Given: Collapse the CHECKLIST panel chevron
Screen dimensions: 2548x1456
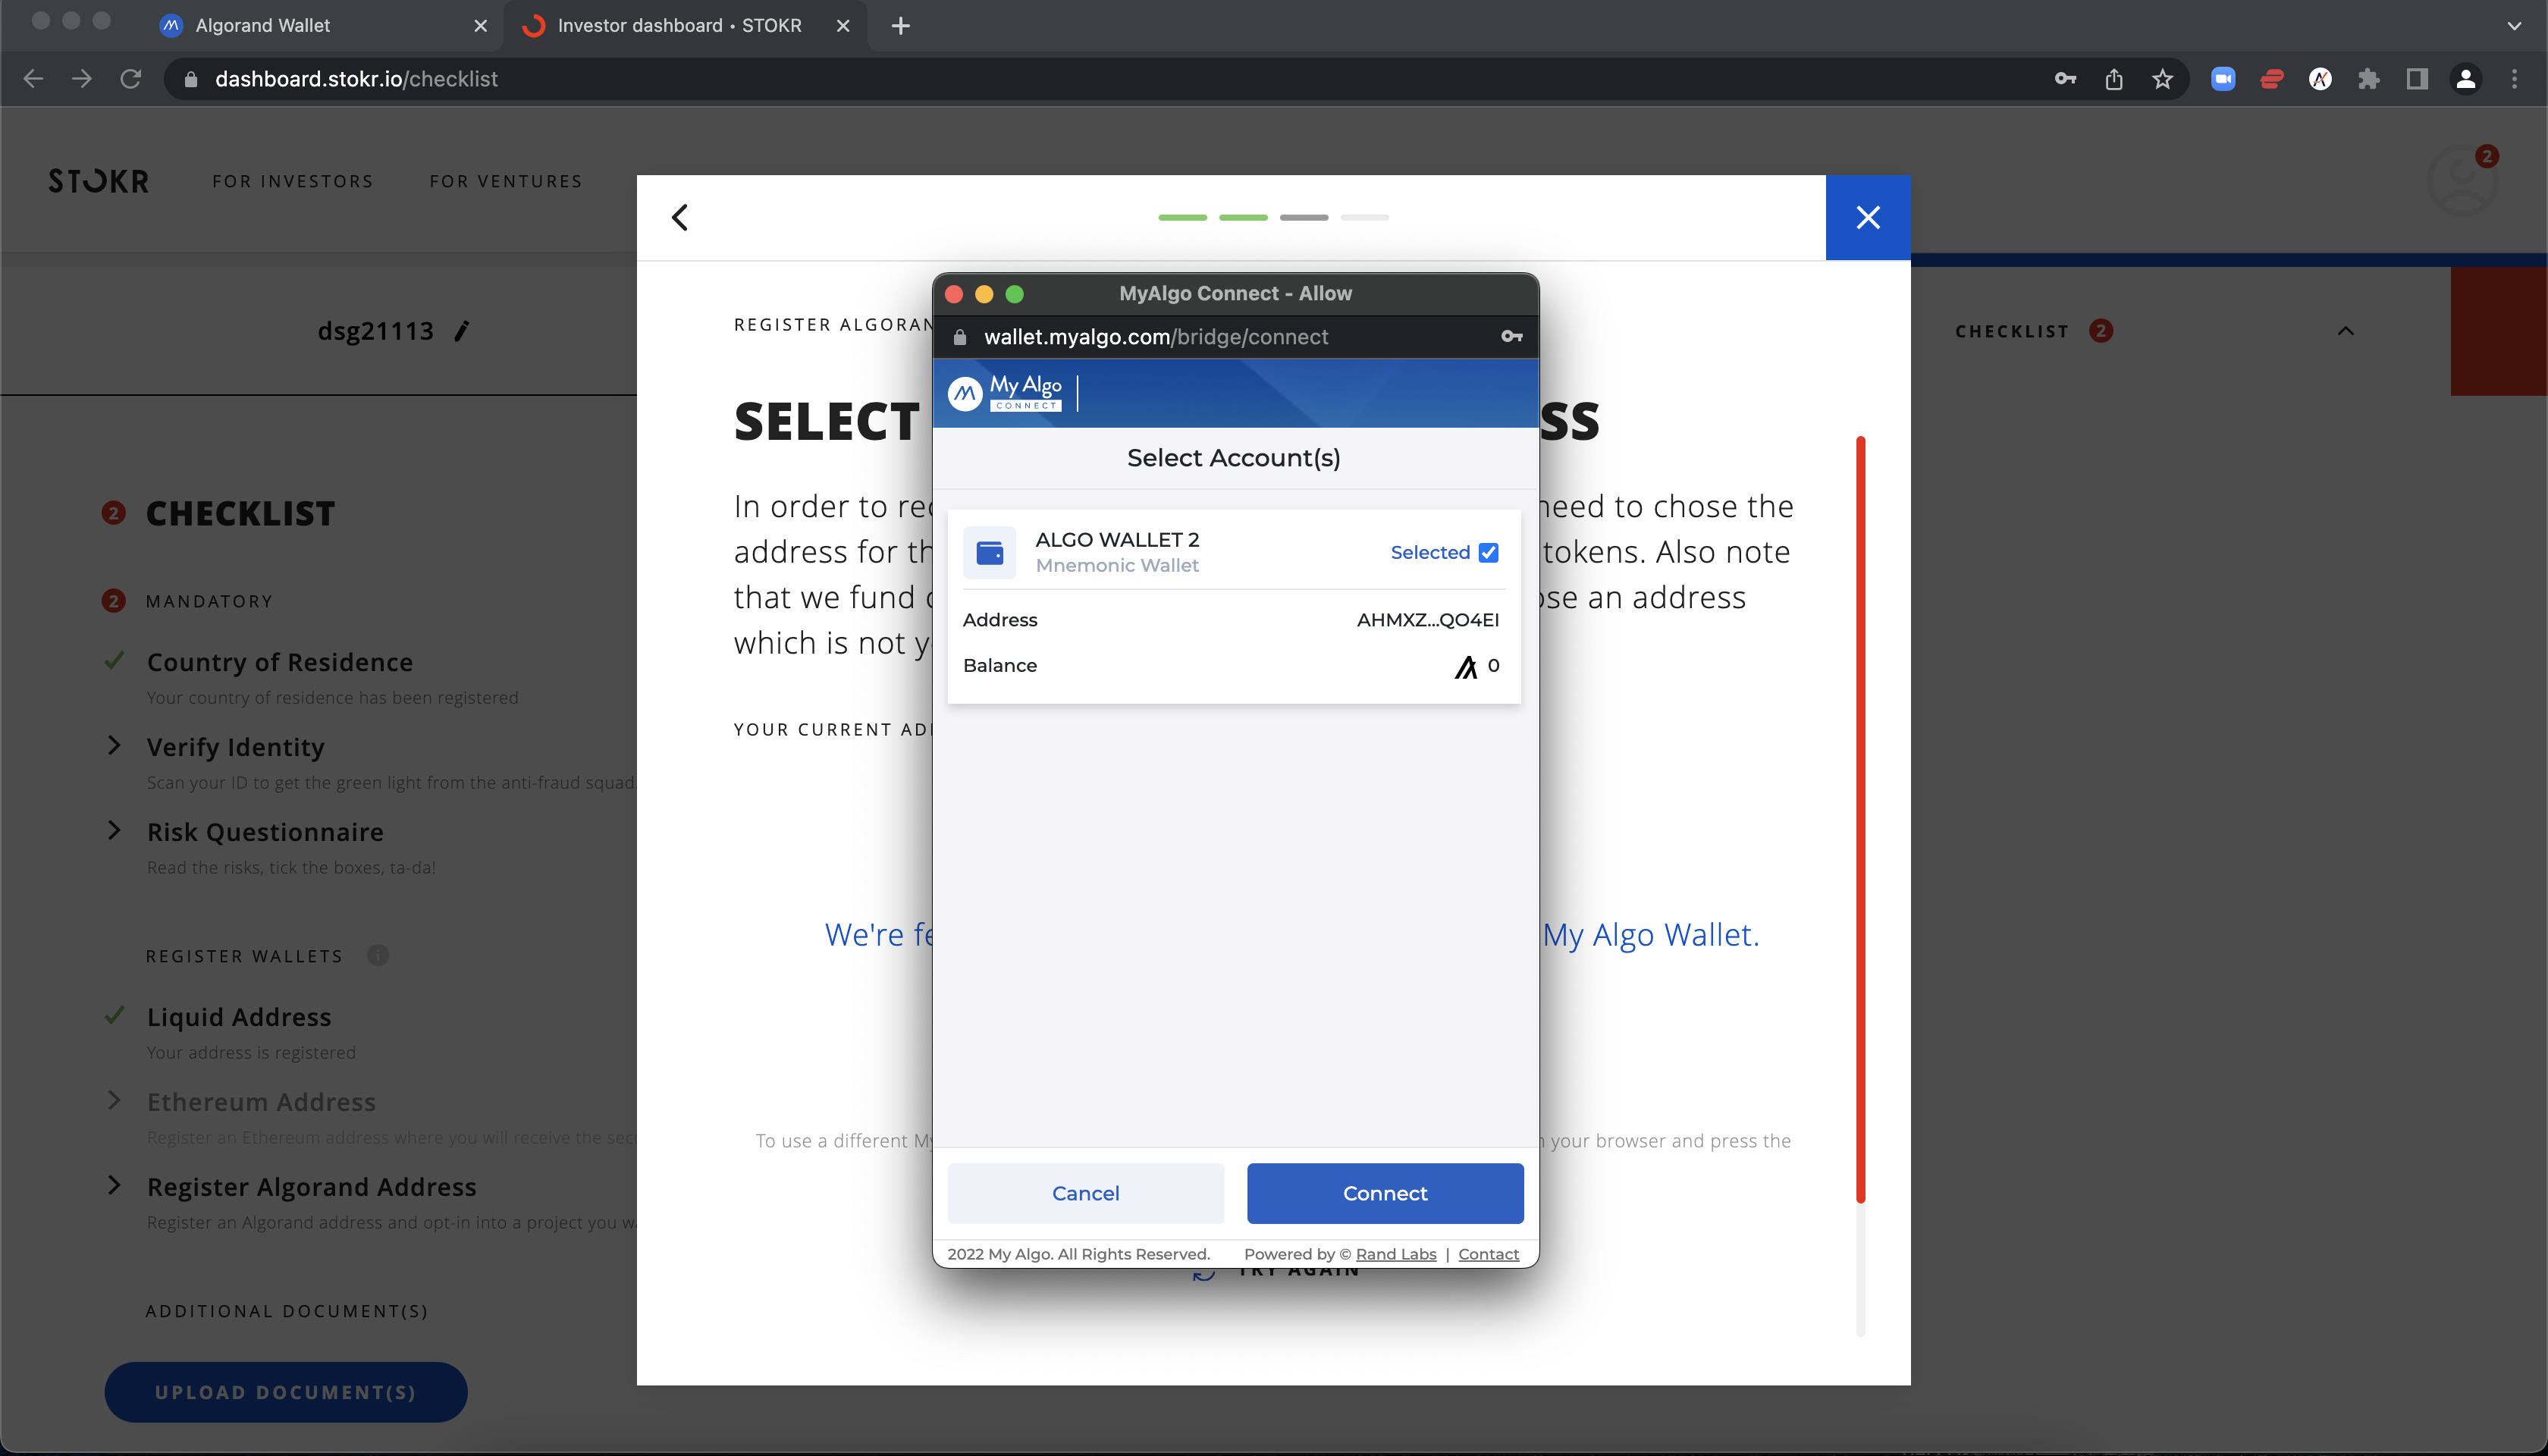Looking at the screenshot, I should click(2346, 331).
